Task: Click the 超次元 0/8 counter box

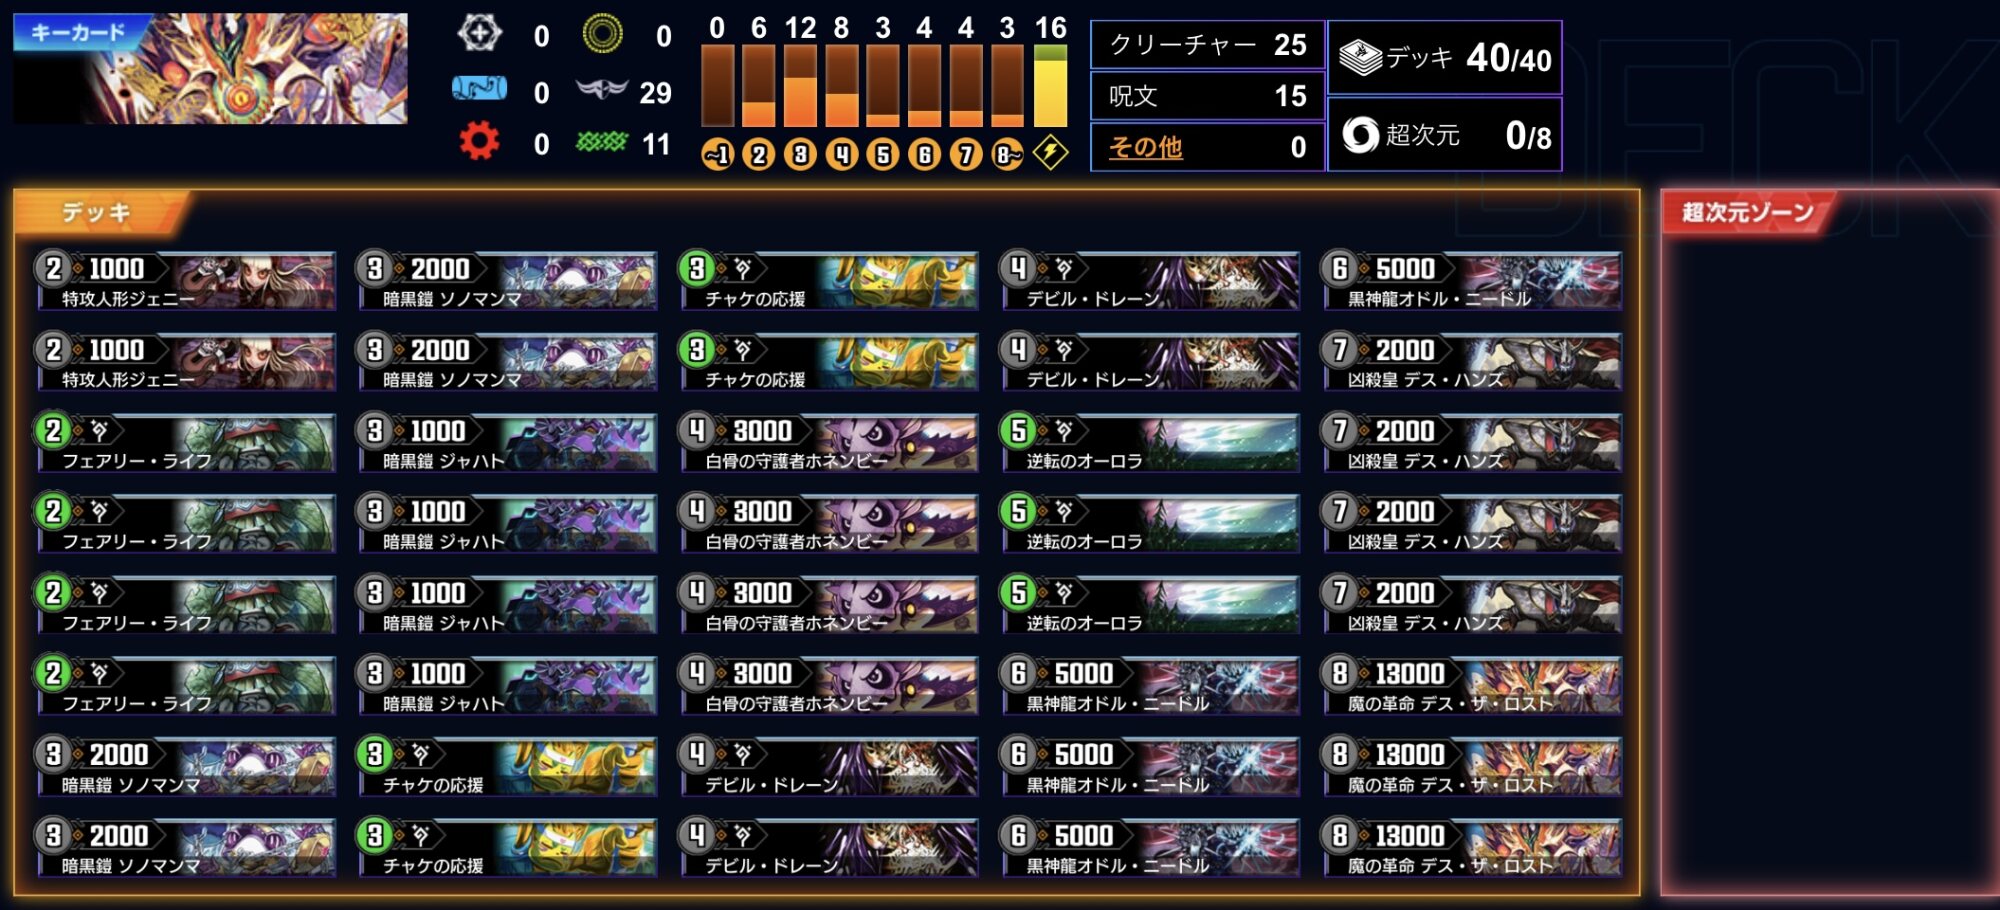Action: point(1445,134)
